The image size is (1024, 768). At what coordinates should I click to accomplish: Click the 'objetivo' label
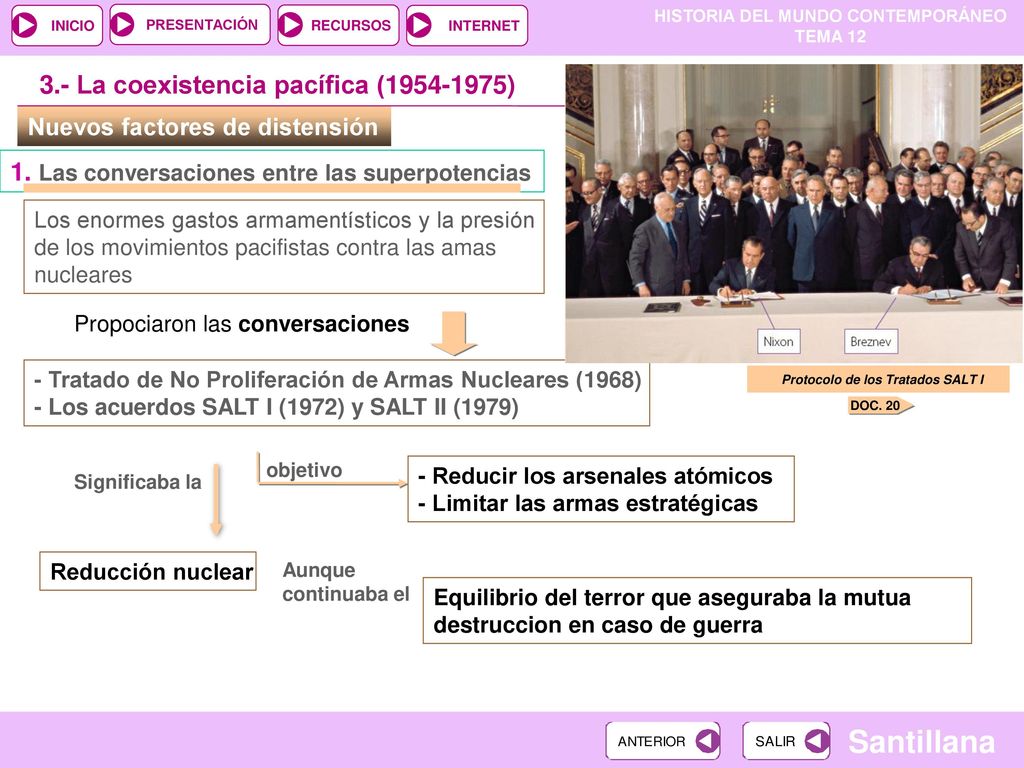click(x=304, y=470)
